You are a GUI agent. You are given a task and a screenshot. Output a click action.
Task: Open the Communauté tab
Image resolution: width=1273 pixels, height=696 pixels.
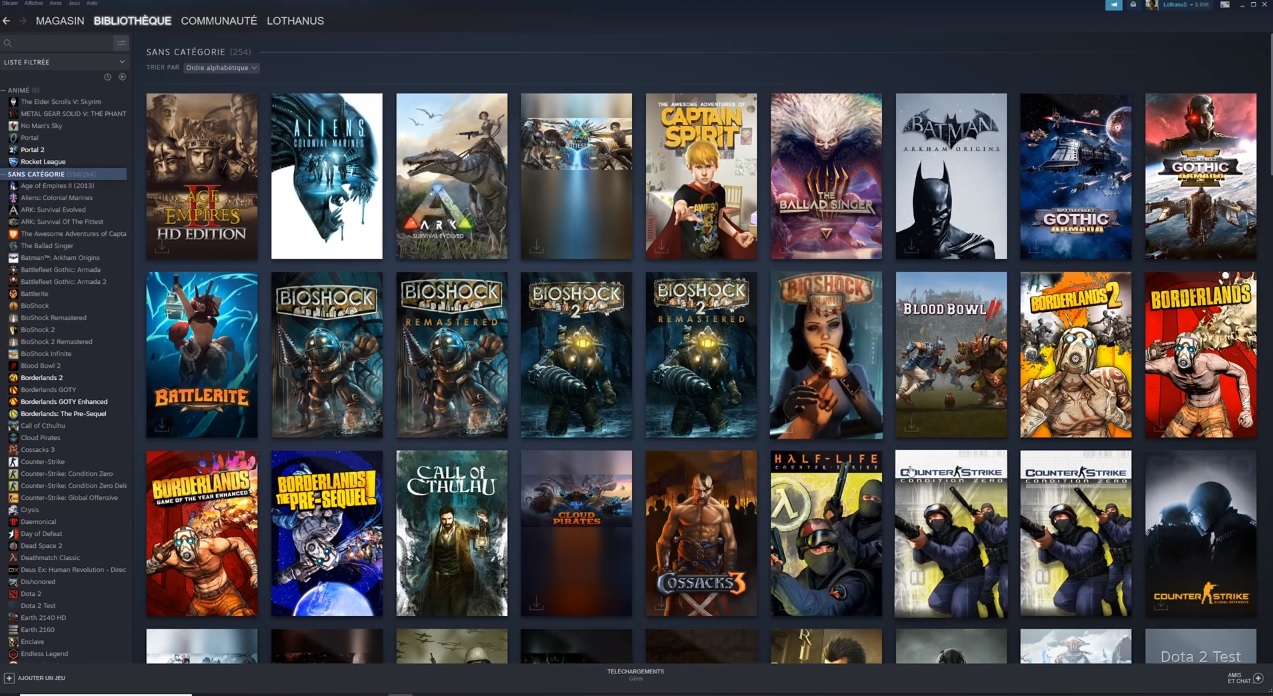point(219,21)
